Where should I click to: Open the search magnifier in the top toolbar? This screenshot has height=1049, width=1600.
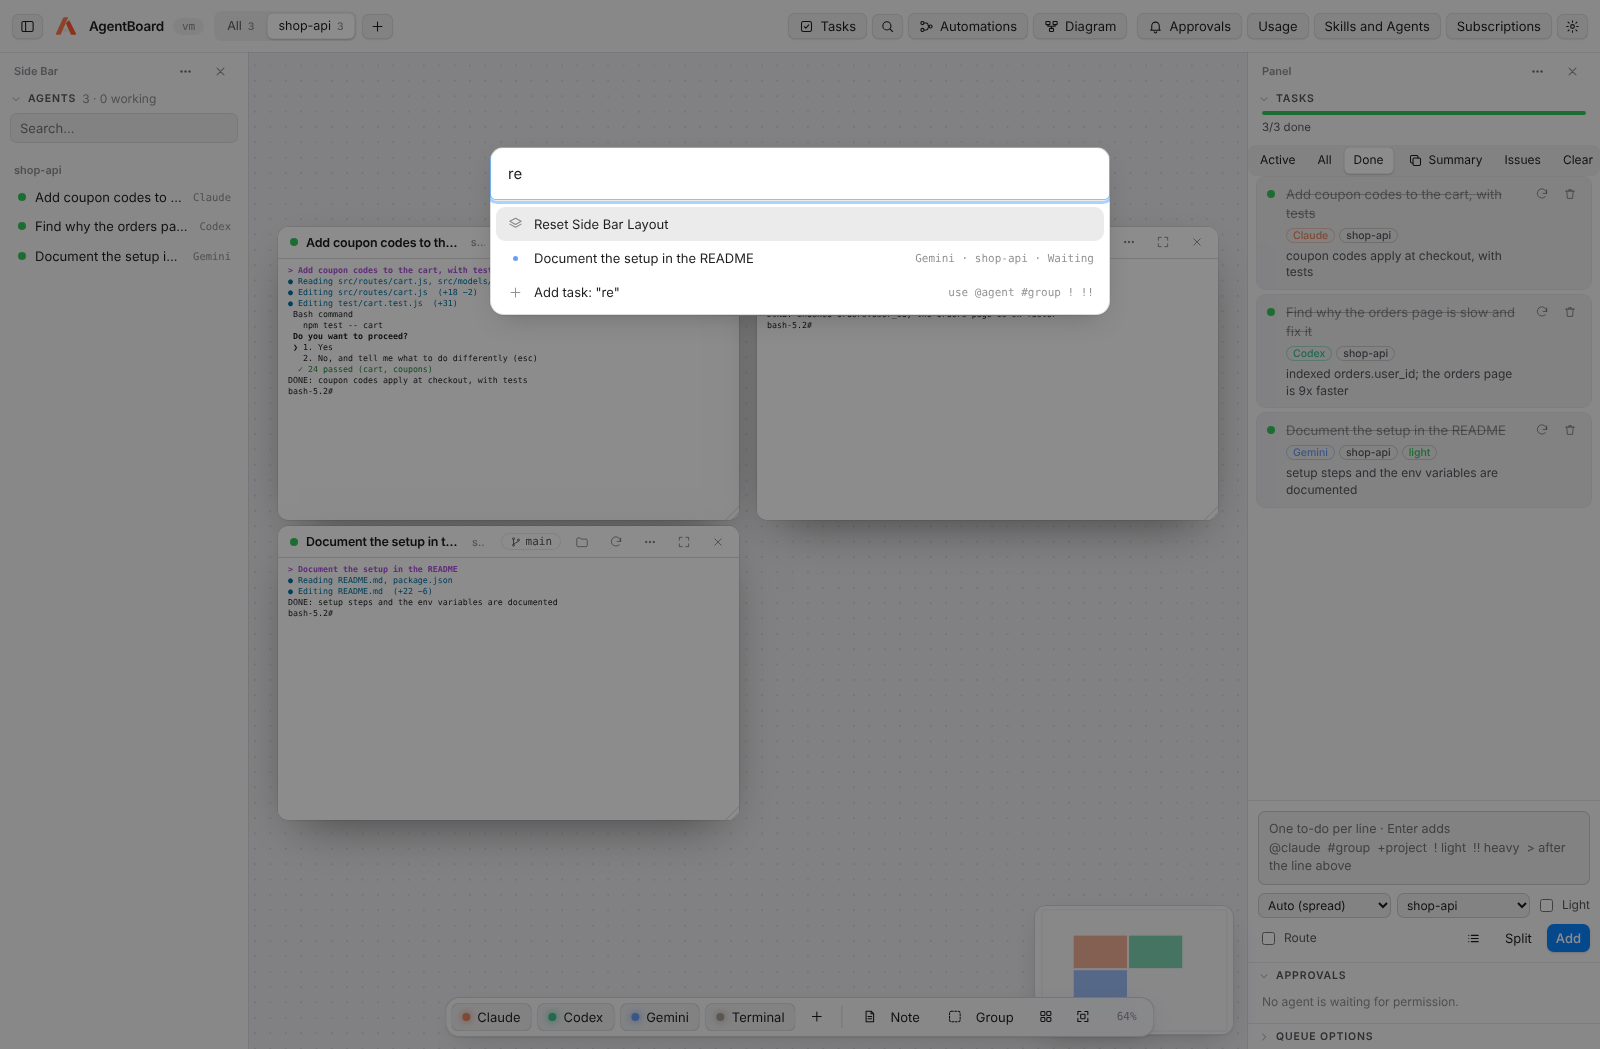(x=887, y=27)
